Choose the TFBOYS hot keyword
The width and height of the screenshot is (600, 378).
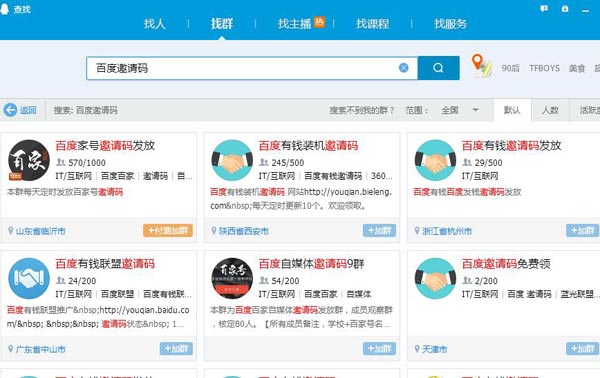(544, 68)
